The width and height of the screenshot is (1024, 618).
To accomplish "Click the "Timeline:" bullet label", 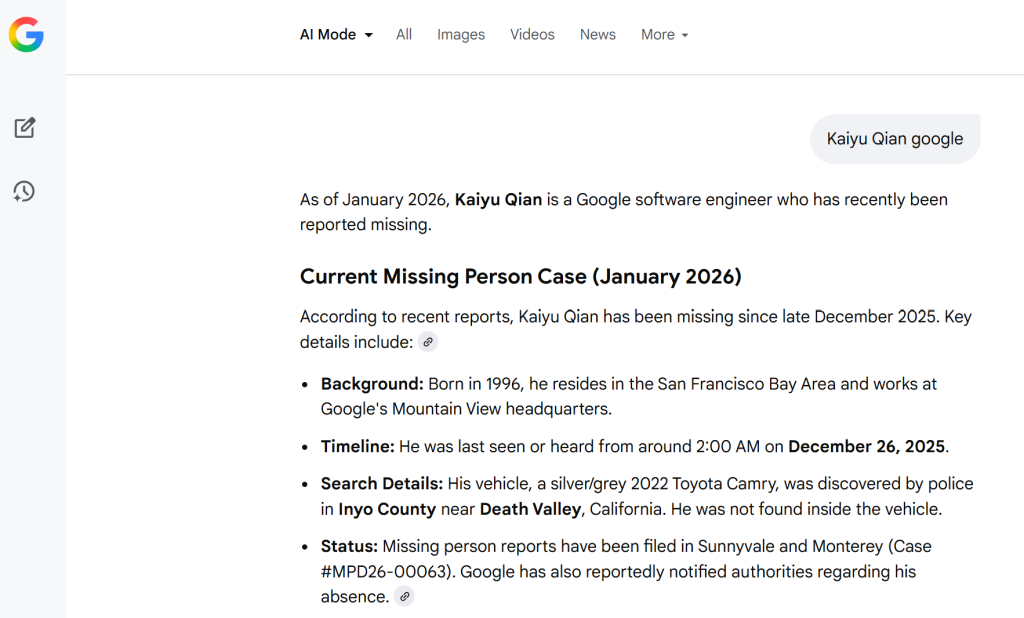I will [x=357, y=446].
